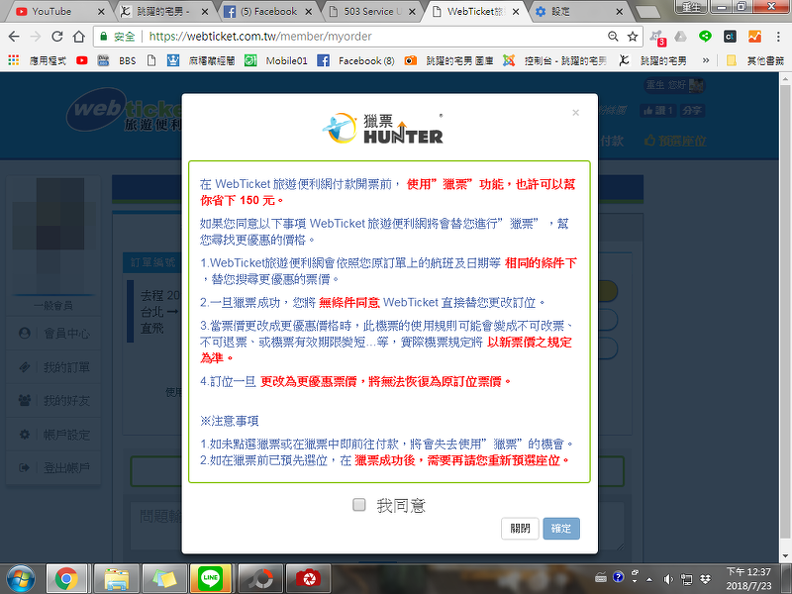Image resolution: width=792 pixels, height=594 pixels.
Task: Open the 跳躍的宅男 圖庫 bookmark
Action: 449,61
